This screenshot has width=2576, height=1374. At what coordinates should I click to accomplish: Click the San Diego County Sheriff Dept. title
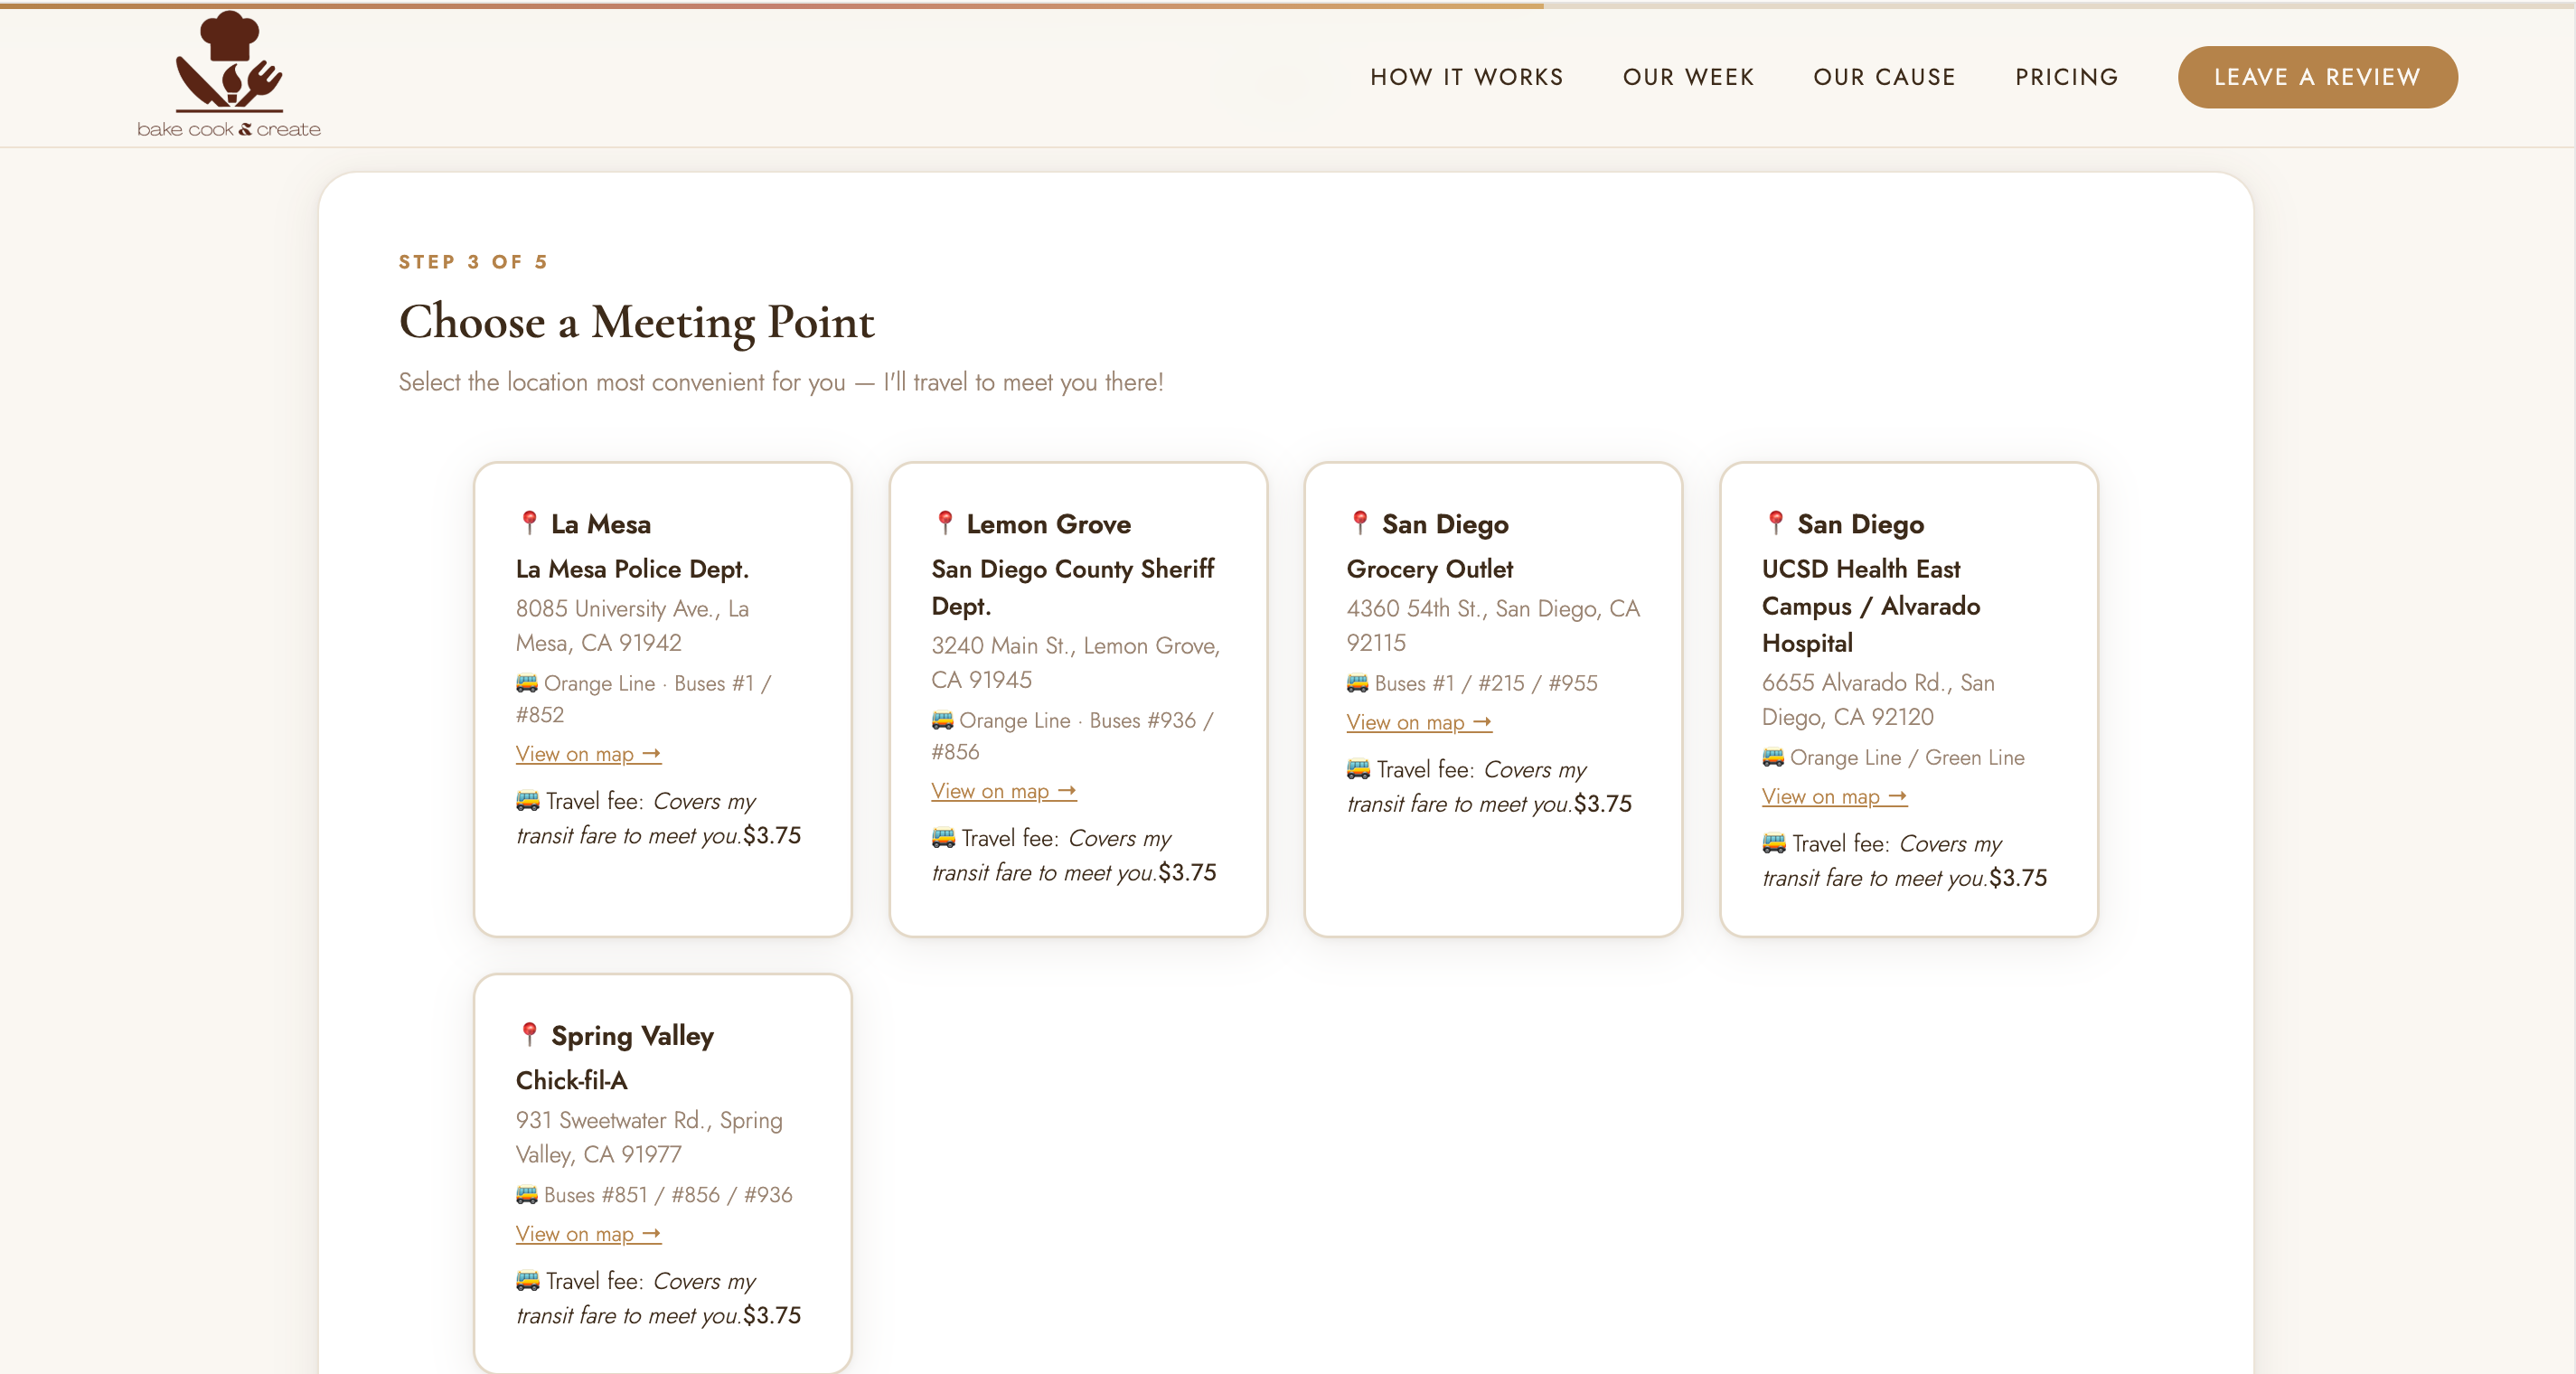[x=1072, y=587]
